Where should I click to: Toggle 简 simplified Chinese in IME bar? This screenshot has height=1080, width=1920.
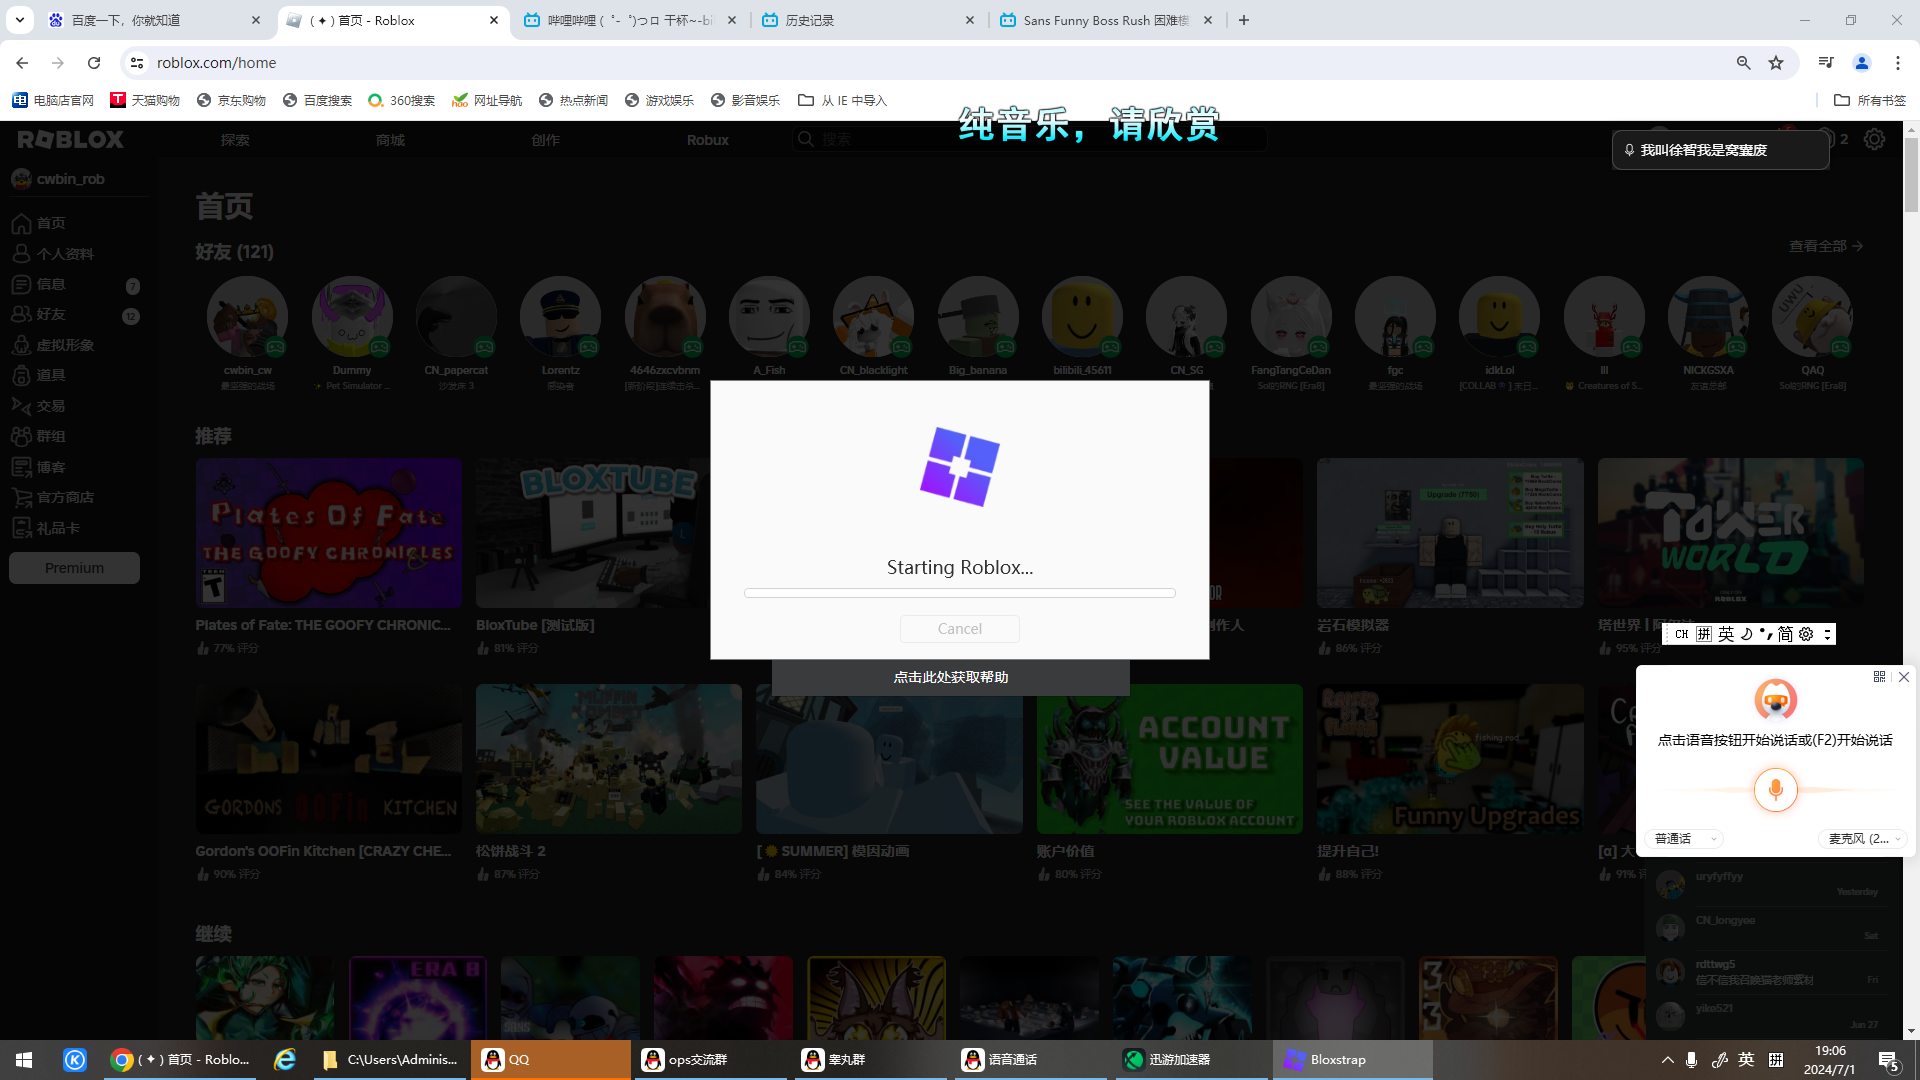point(1785,634)
